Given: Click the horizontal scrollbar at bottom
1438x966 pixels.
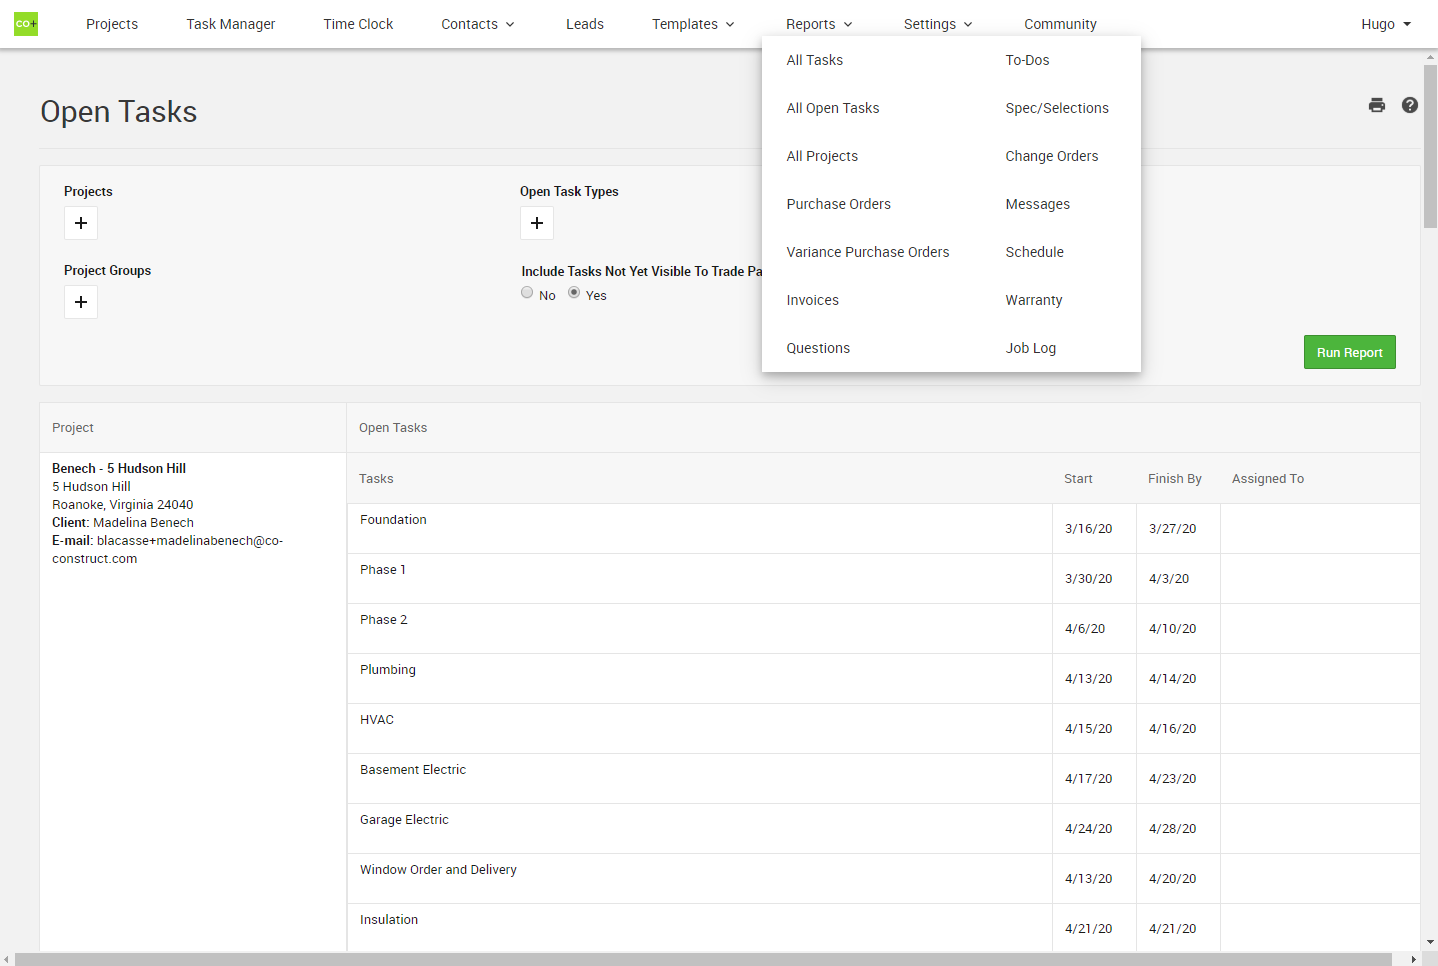Looking at the screenshot, I should pos(700,959).
